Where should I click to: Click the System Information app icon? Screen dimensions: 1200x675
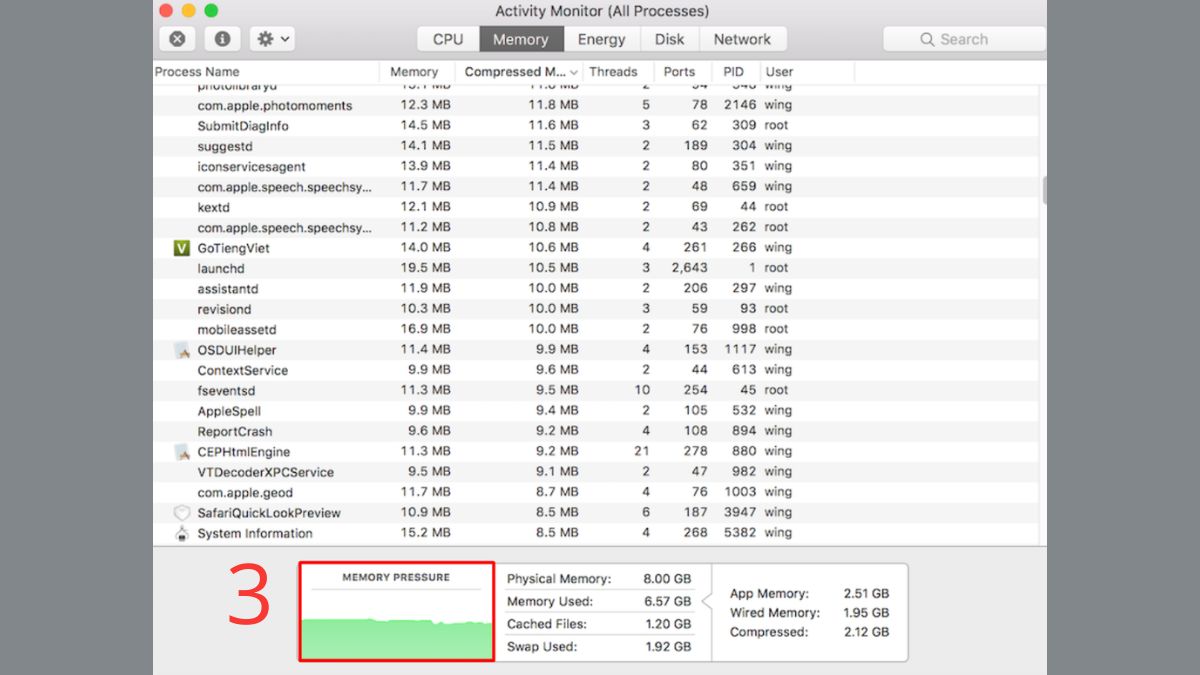pos(181,533)
